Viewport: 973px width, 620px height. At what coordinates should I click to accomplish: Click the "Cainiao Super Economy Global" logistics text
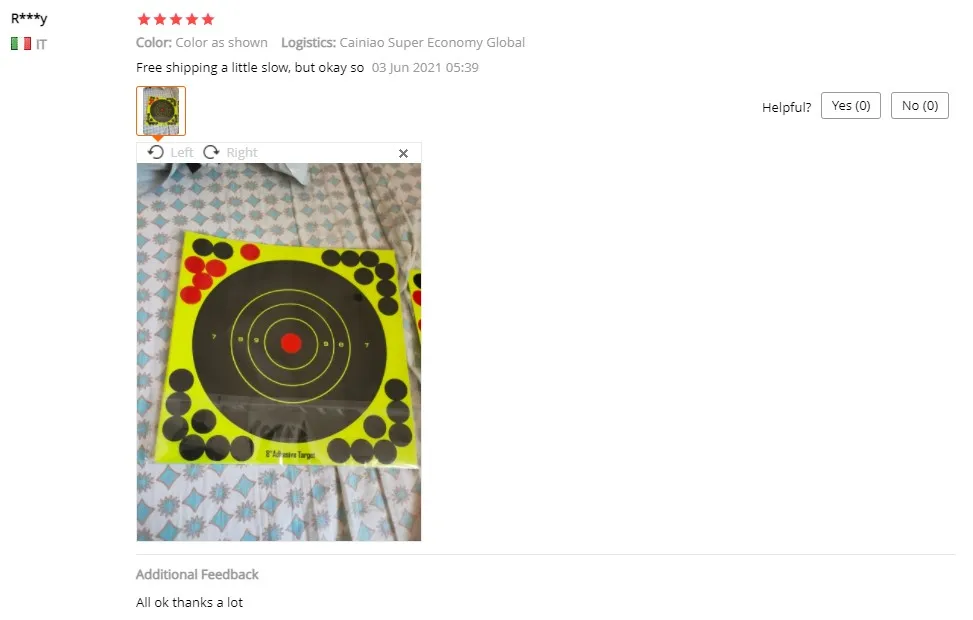(x=432, y=43)
